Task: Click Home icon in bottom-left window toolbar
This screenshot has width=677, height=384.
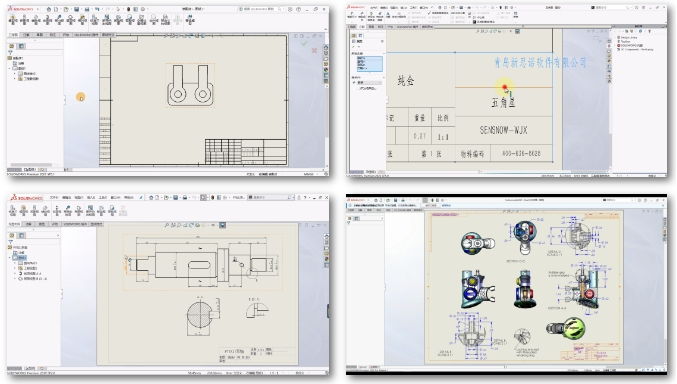Action: click(151, 197)
